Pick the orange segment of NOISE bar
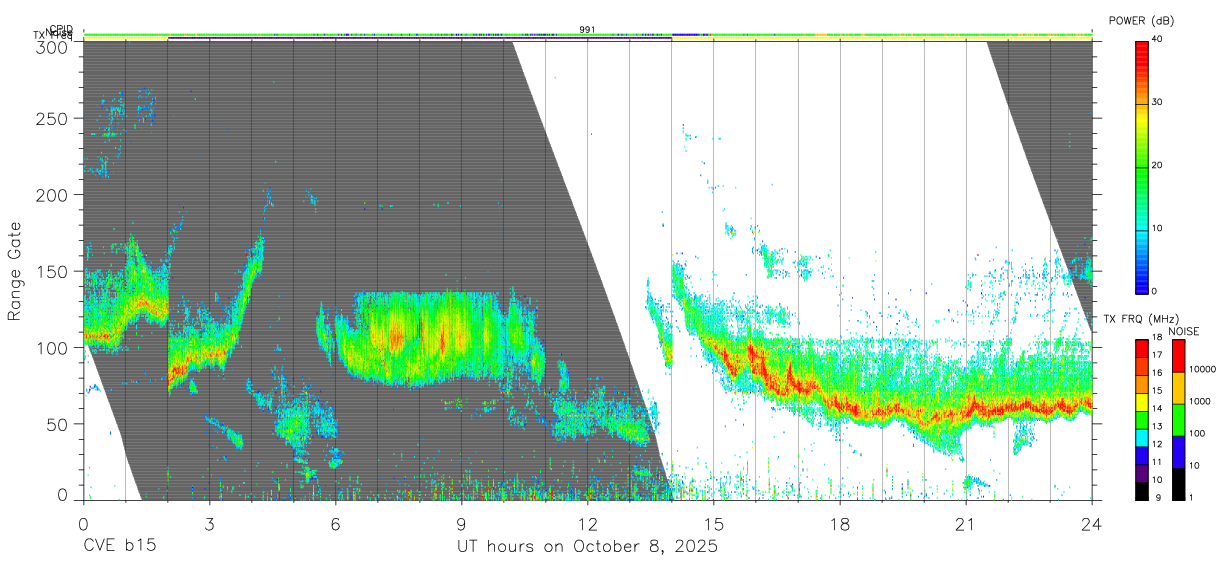 (x=1177, y=387)
